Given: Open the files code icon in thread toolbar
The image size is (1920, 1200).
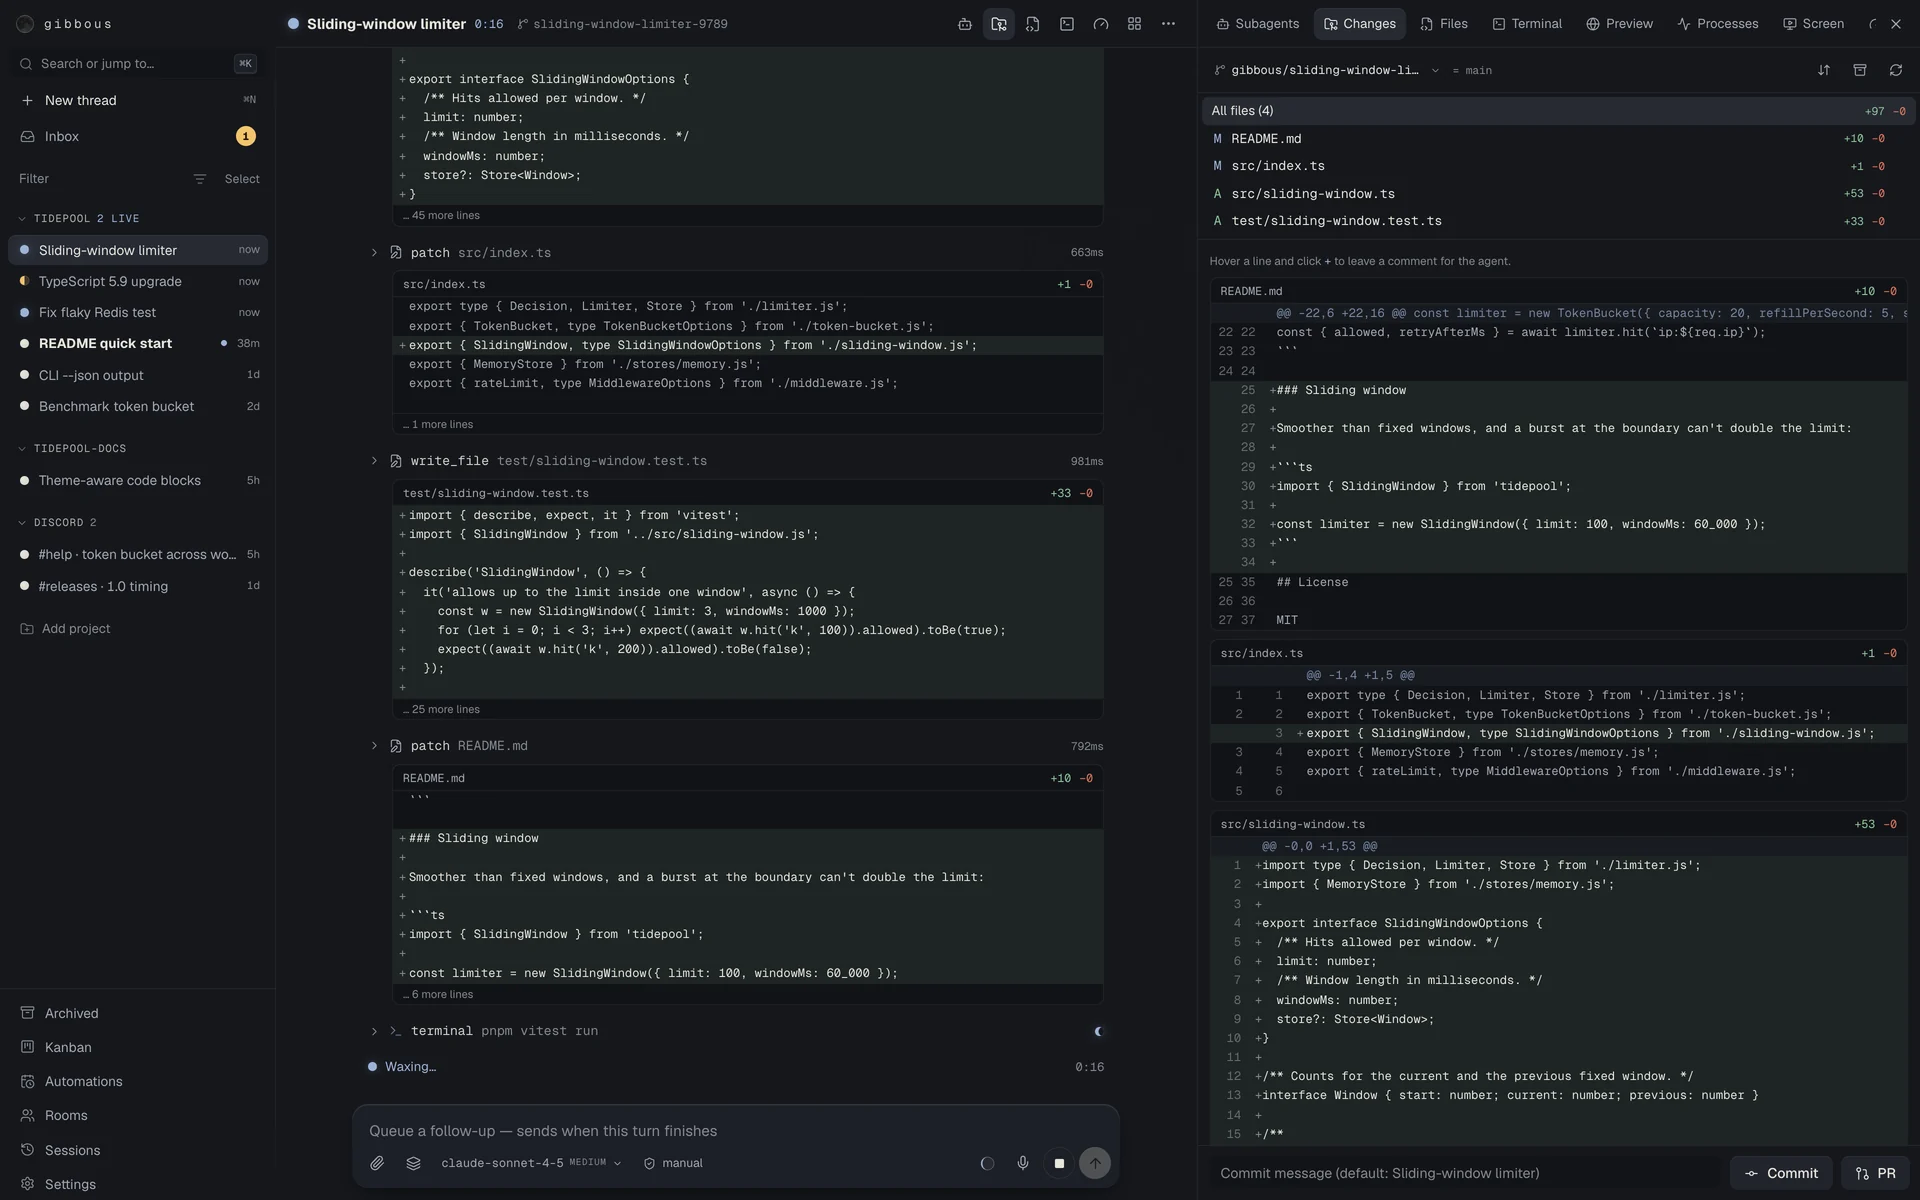Looking at the screenshot, I should [1033, 24].
